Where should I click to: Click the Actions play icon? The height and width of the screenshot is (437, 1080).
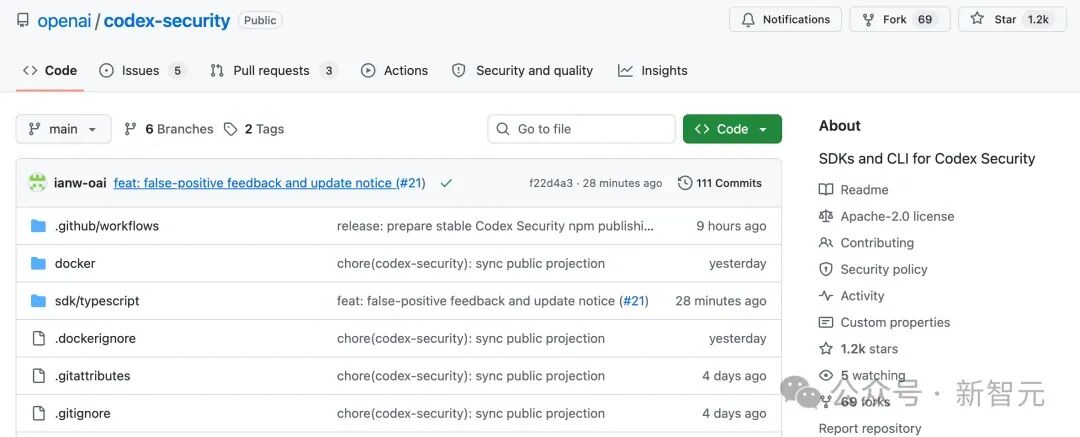click(368, 70)
